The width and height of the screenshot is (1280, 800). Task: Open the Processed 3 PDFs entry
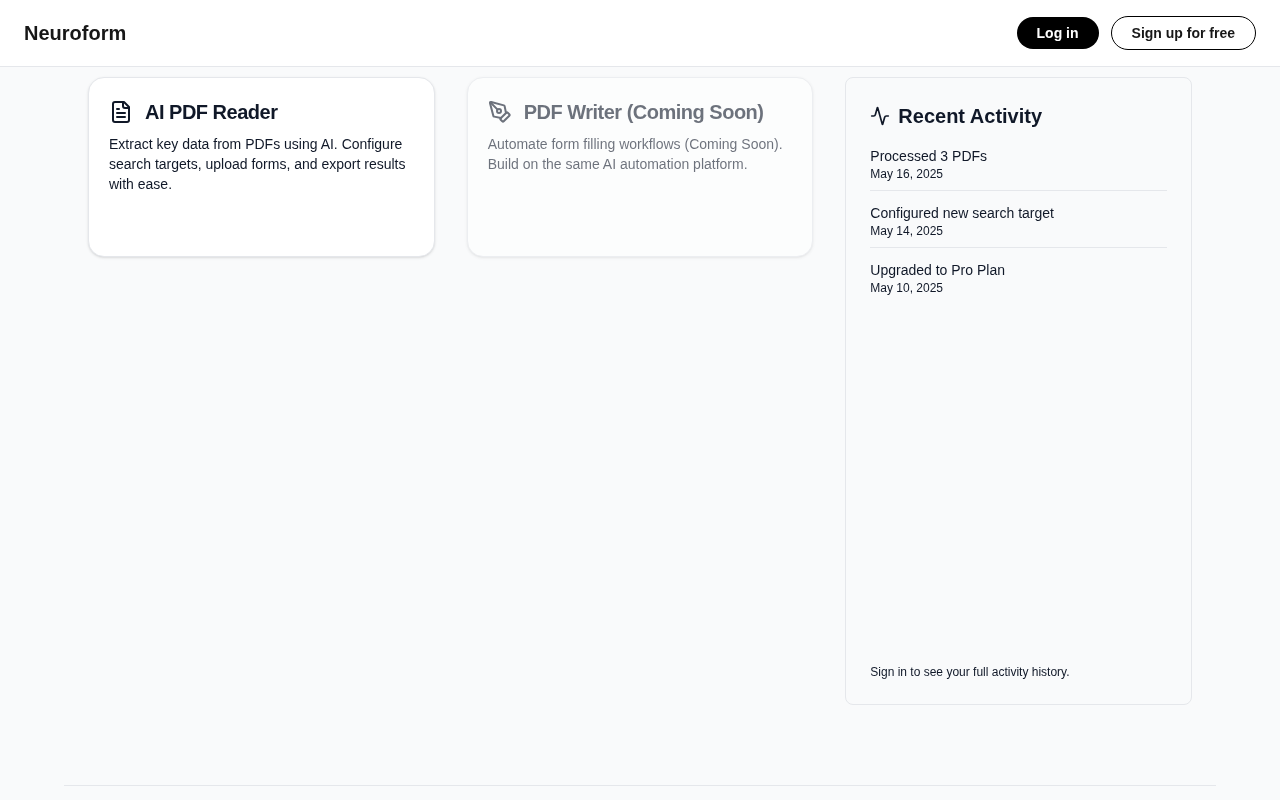pos(928,156)
